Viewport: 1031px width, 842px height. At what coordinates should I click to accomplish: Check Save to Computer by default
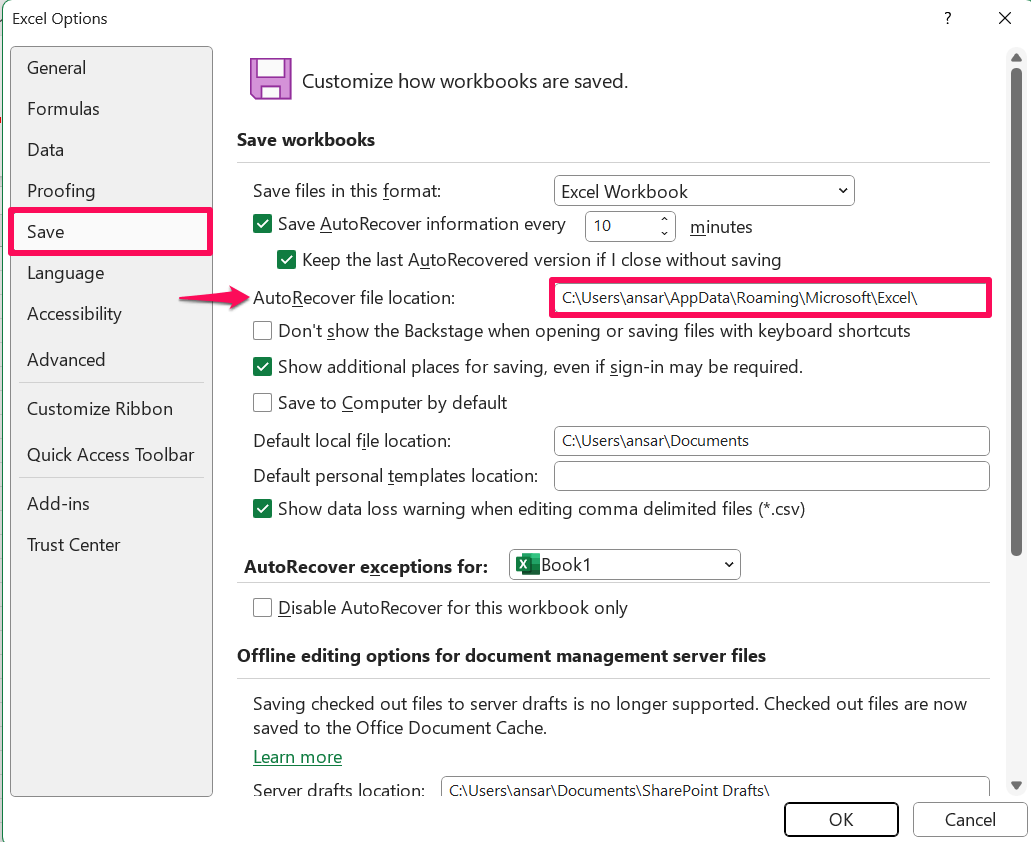[262, 402]
